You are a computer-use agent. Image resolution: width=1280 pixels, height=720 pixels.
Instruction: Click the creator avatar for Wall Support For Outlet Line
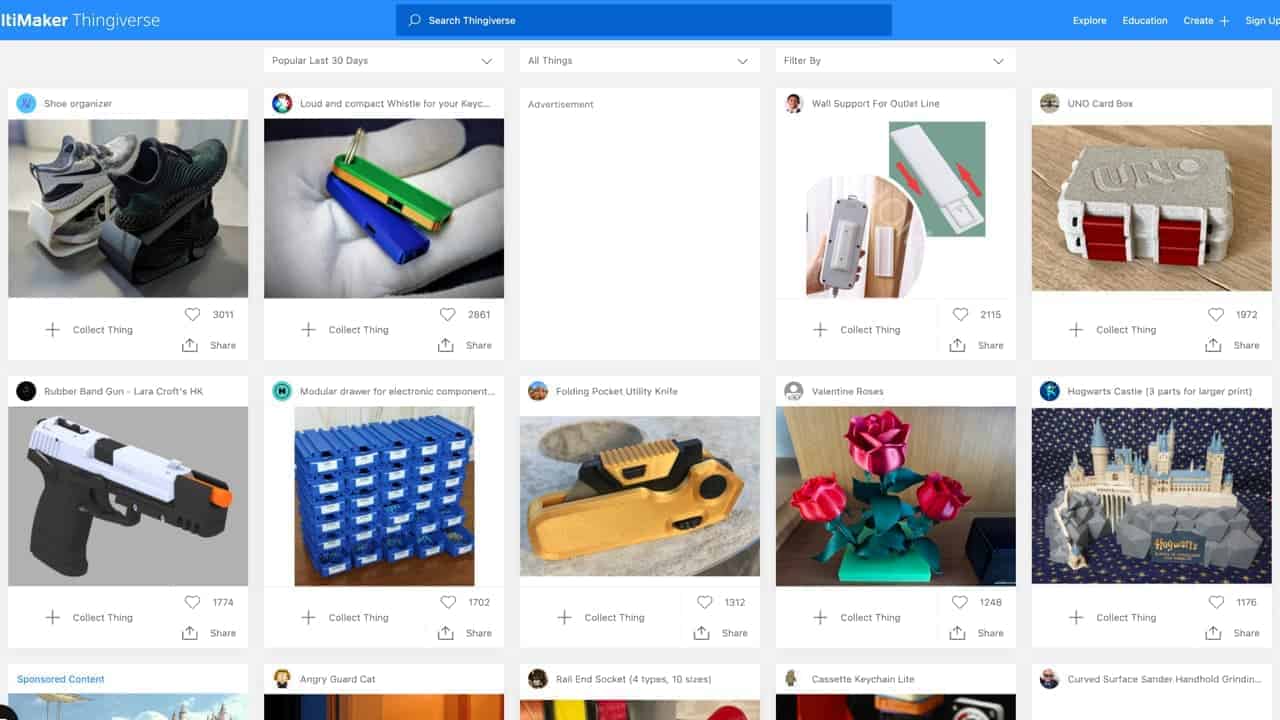coord(793,103)
